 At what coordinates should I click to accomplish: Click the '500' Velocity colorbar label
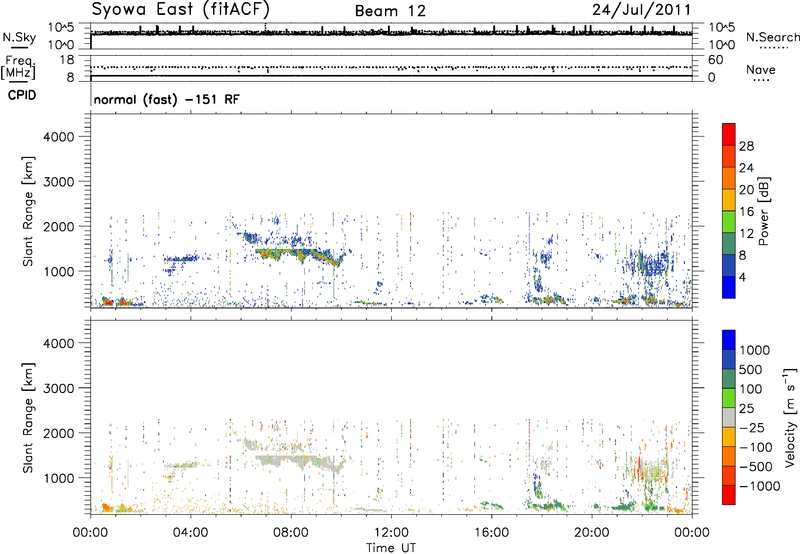[x=751, y=370]
